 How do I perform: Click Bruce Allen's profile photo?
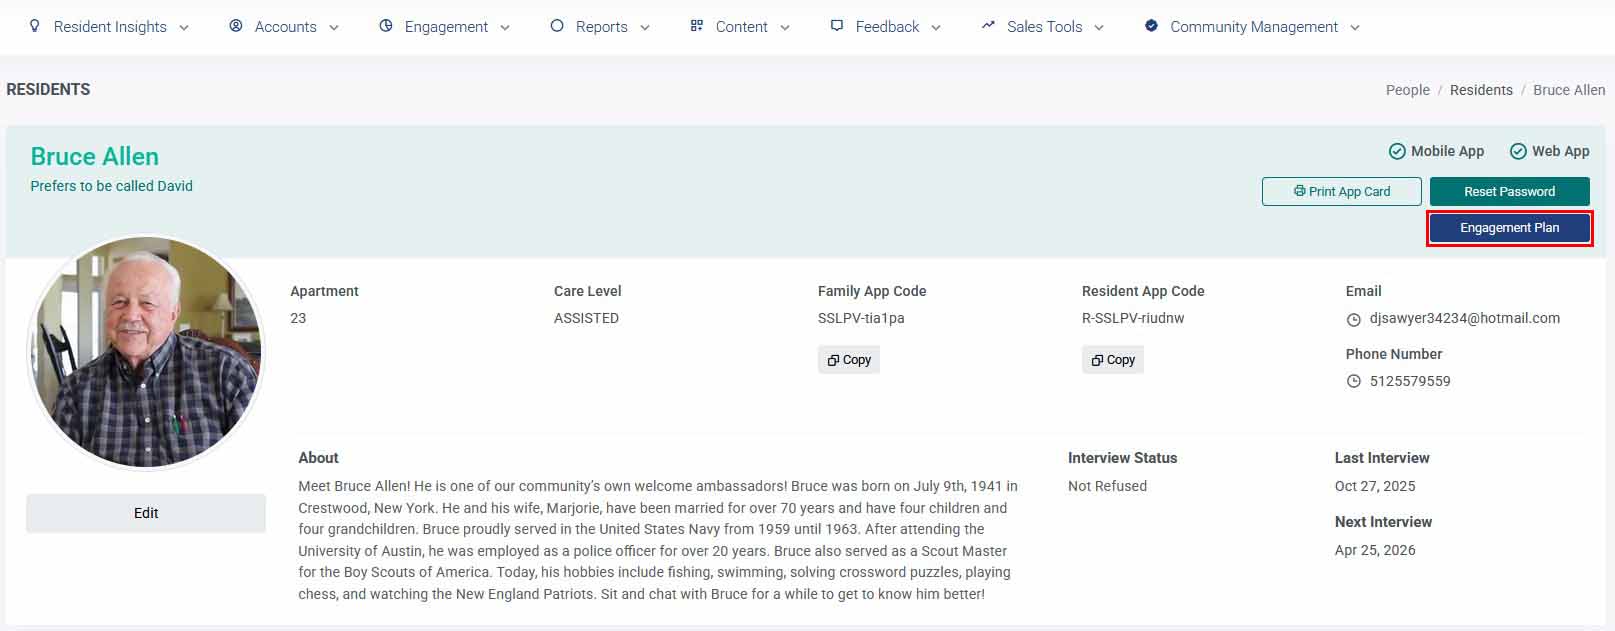[x=146, y=352]
